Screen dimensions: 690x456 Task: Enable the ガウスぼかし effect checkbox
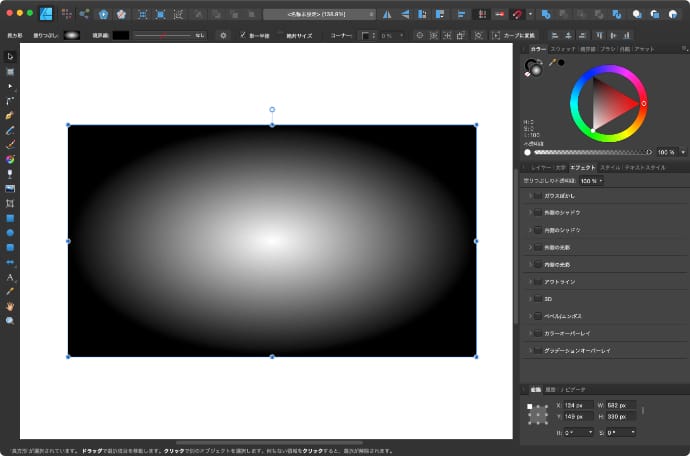tap(538, 196)
